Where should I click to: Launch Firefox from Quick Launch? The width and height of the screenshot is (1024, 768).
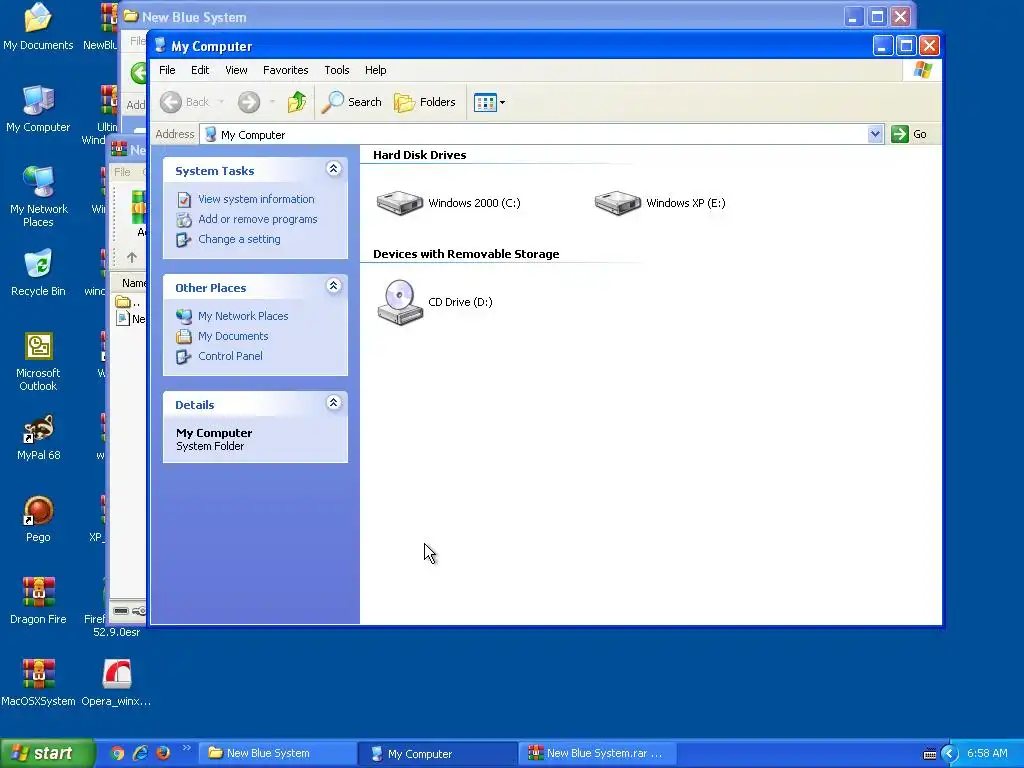[x=163, y=753]
